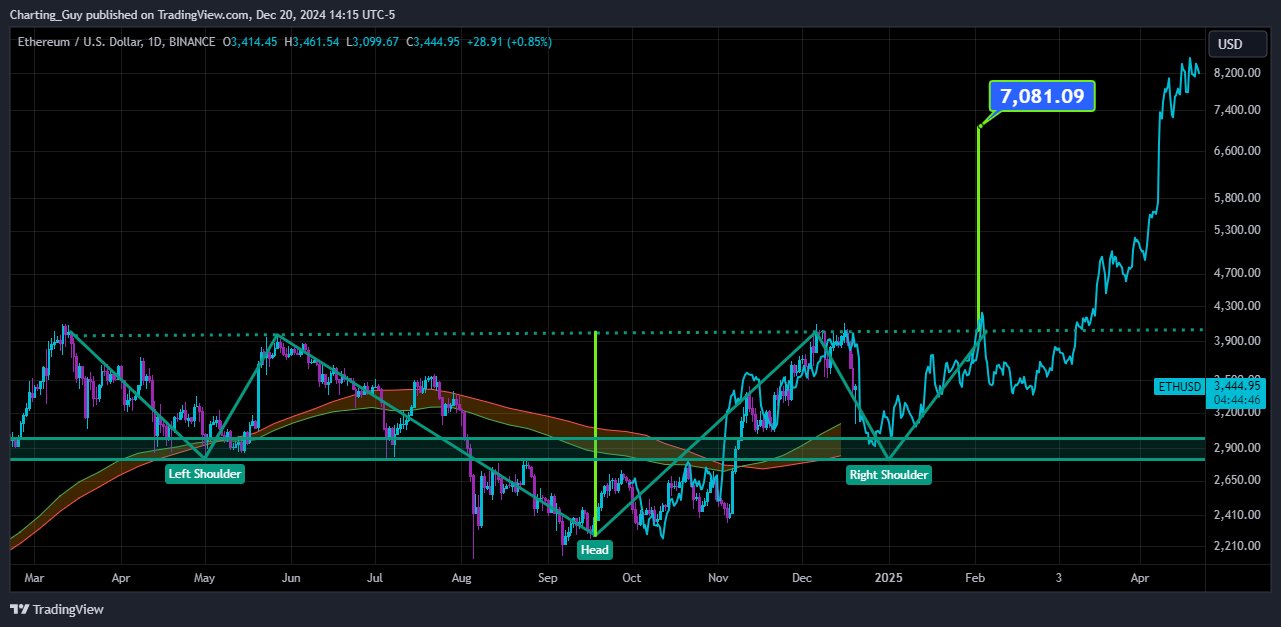
Task: Click the Right Shoulder annotation label
Action: pyautogui.click(x=888, y=475)
